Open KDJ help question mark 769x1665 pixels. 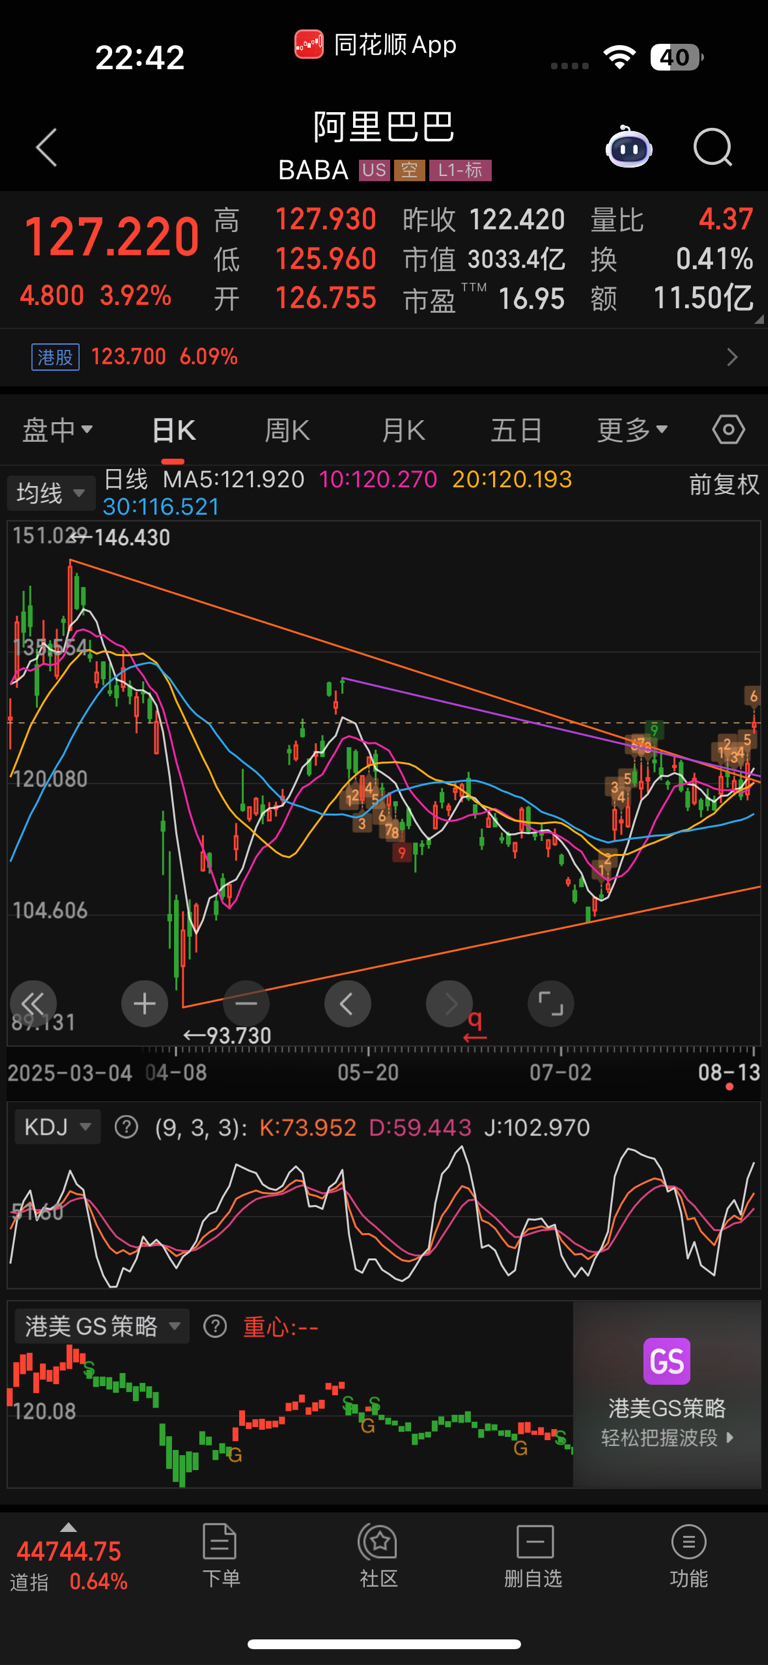point(126,1127)
